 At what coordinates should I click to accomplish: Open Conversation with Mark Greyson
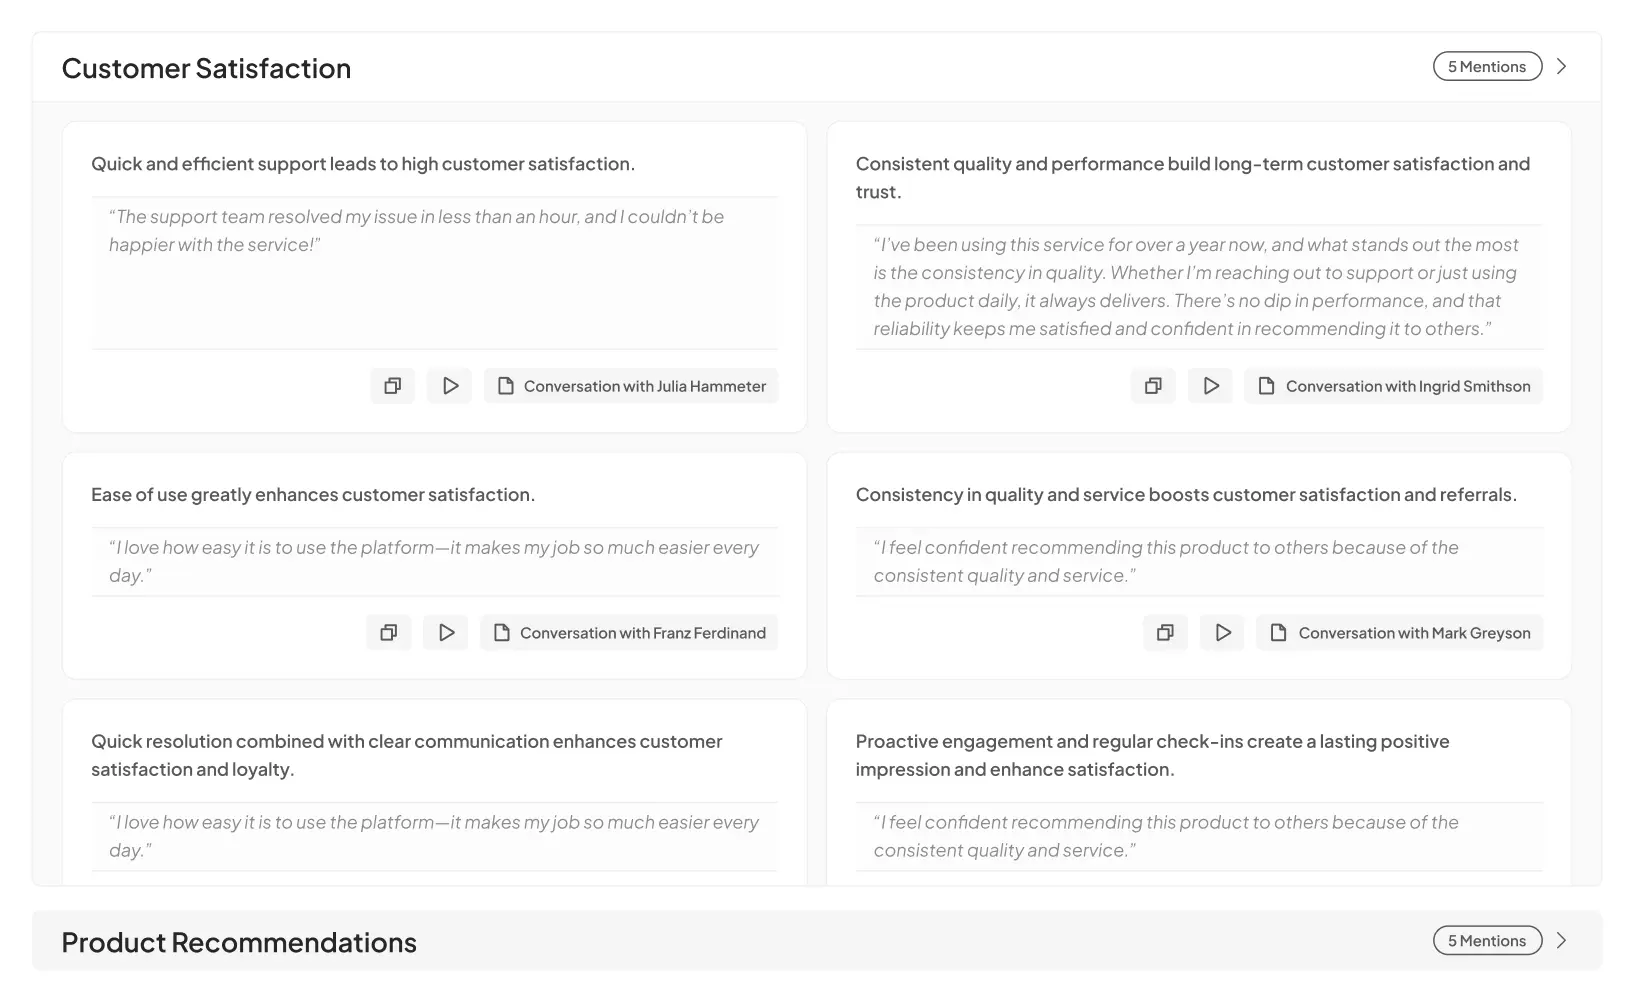click(x=1400, y=633)
